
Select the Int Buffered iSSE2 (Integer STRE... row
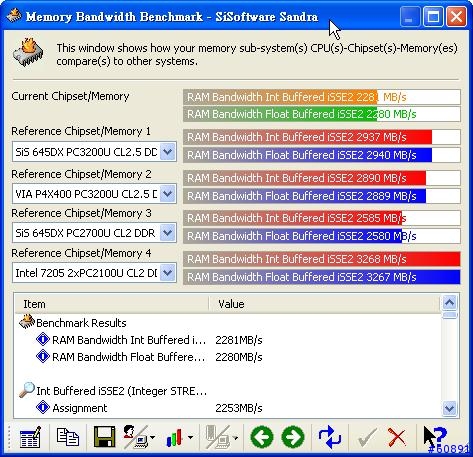228,391
